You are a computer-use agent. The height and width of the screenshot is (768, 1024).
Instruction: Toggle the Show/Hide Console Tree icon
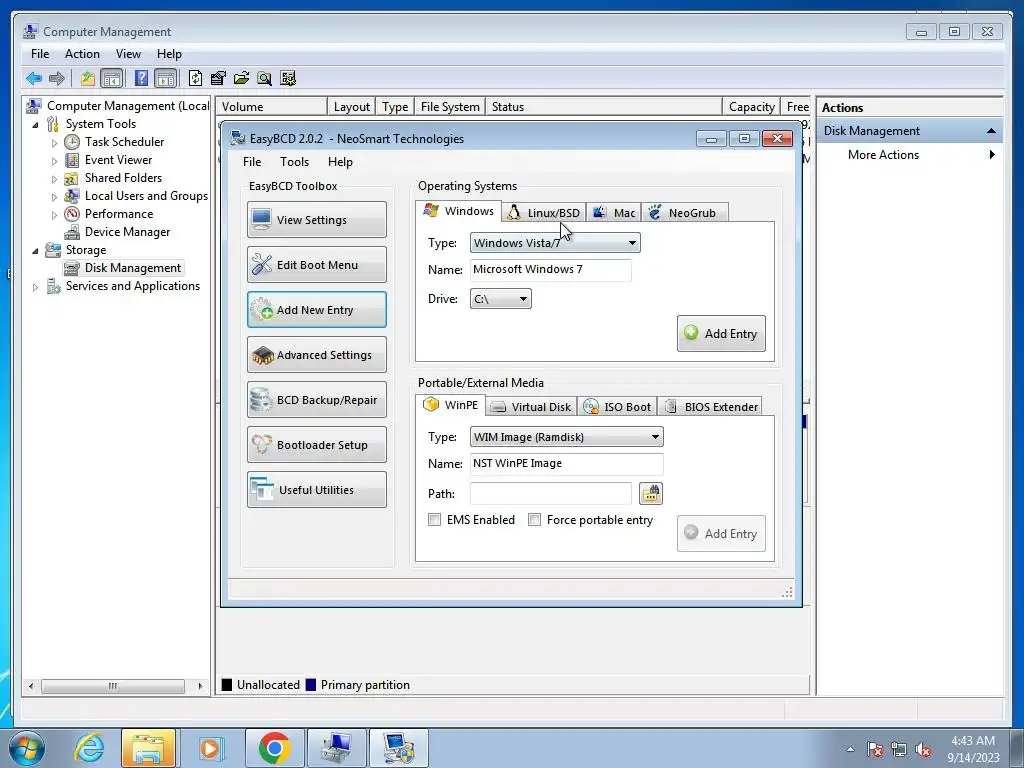112,78
